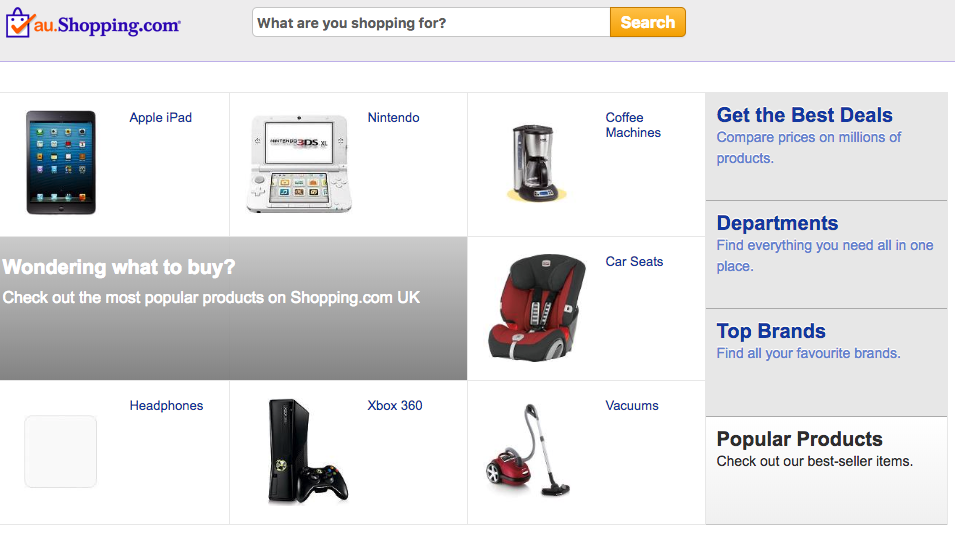This screenshot has width=955, height=536.
Task: Open the Coffee Machines link
Action: coord(632,125)
